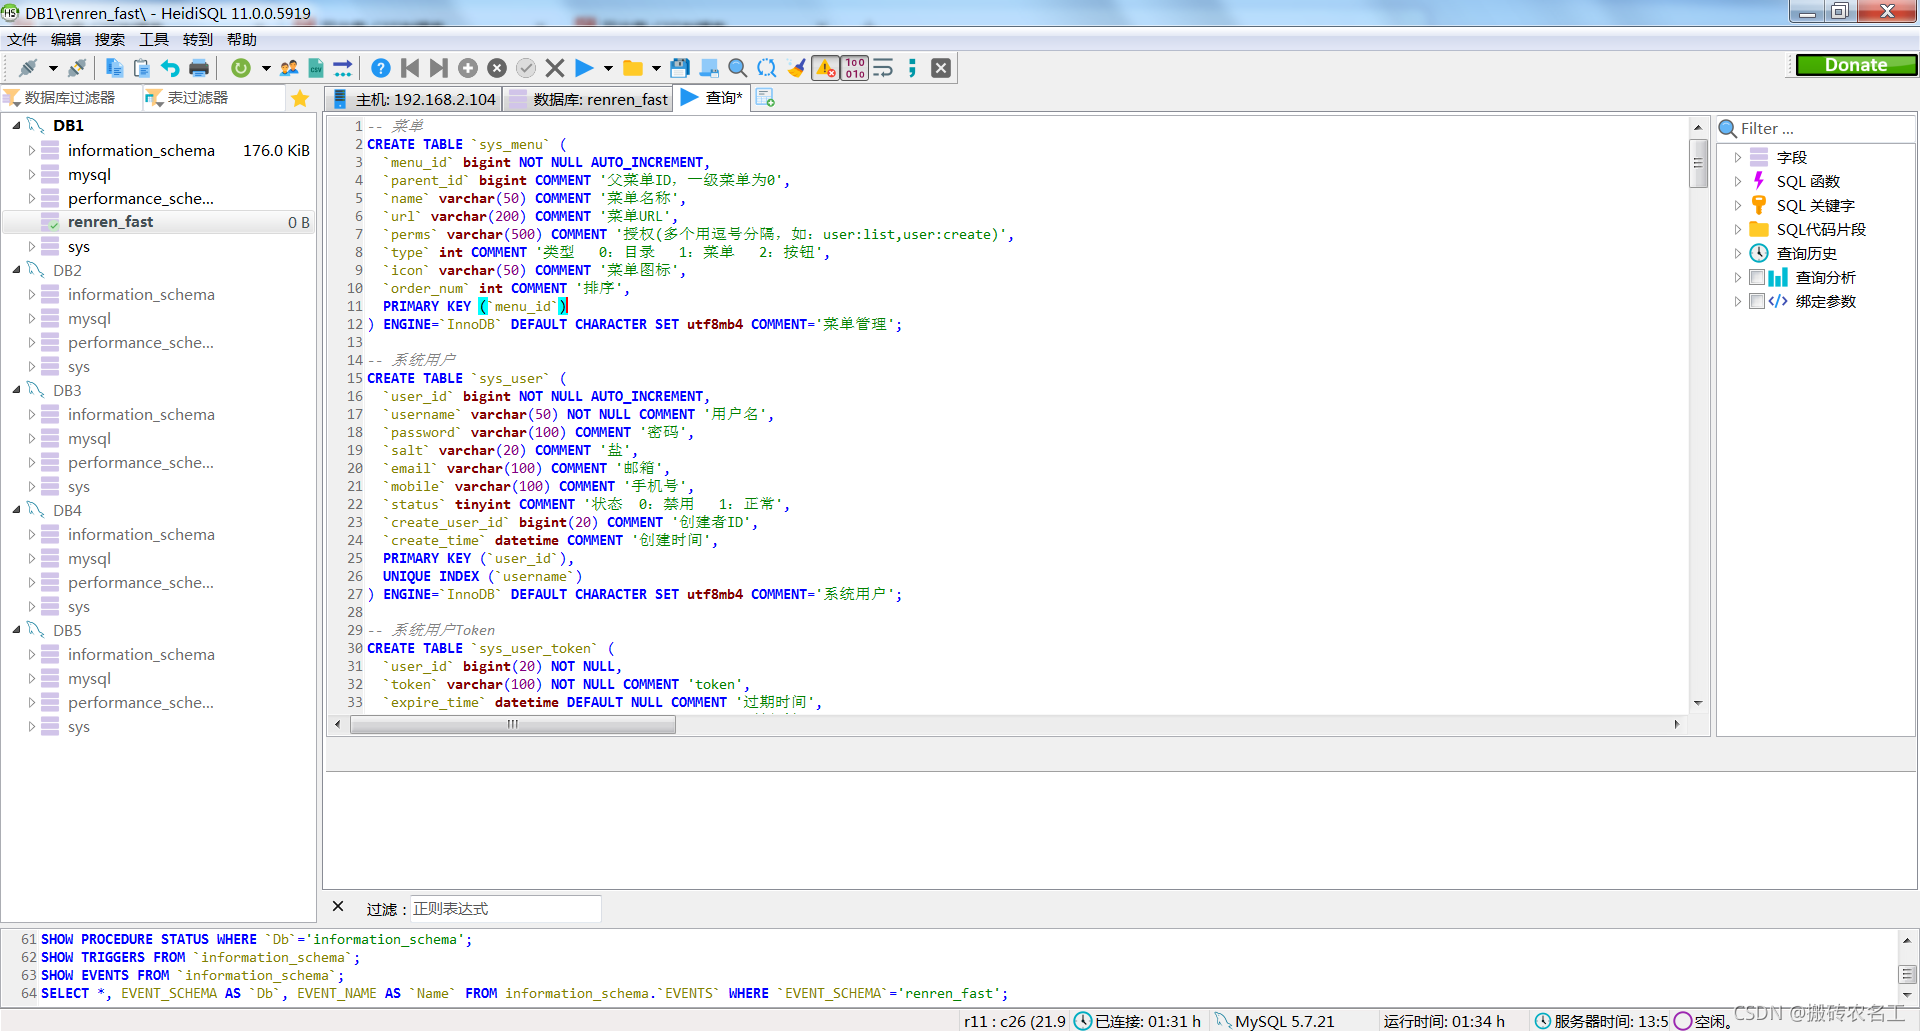Jump to last row icon
The image size is (1920, 1031).
(x=438, y=68)
